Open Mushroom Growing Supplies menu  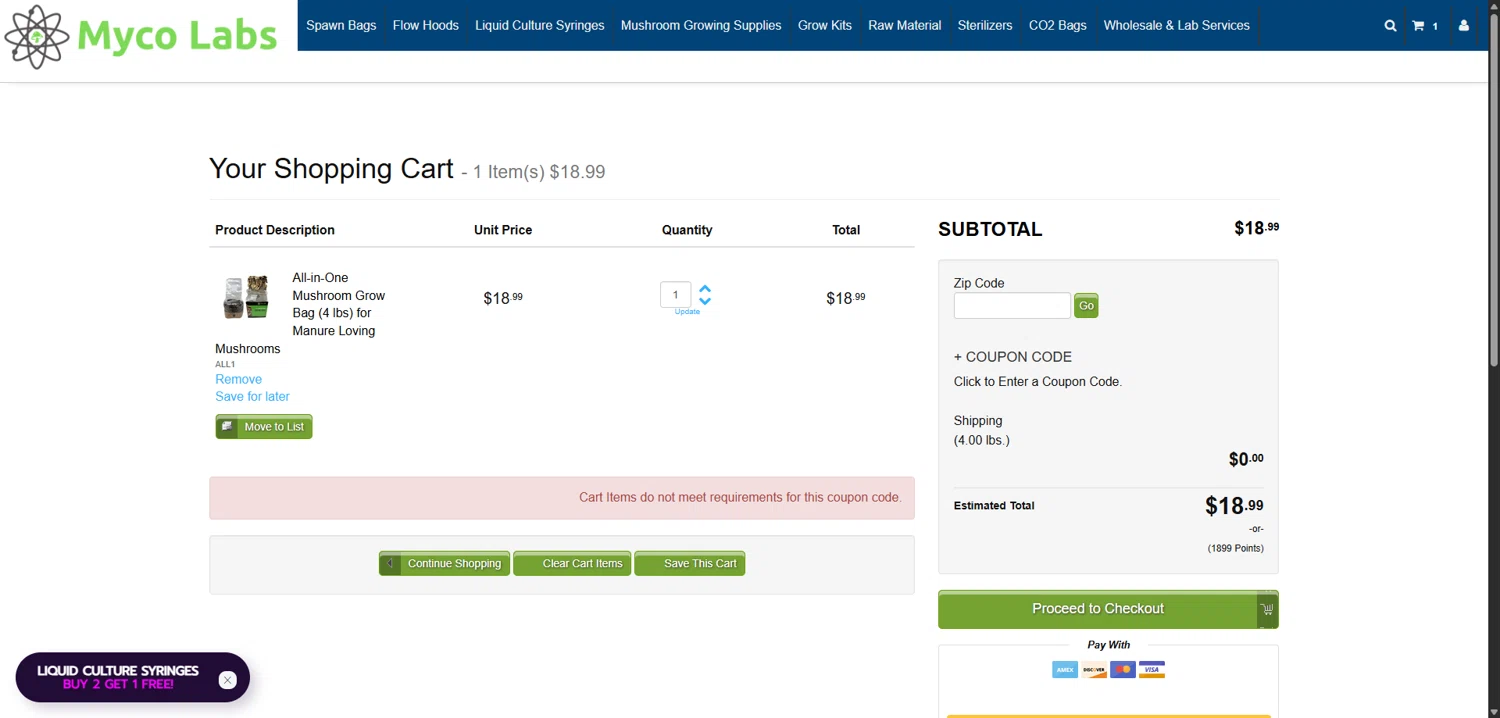701,25
